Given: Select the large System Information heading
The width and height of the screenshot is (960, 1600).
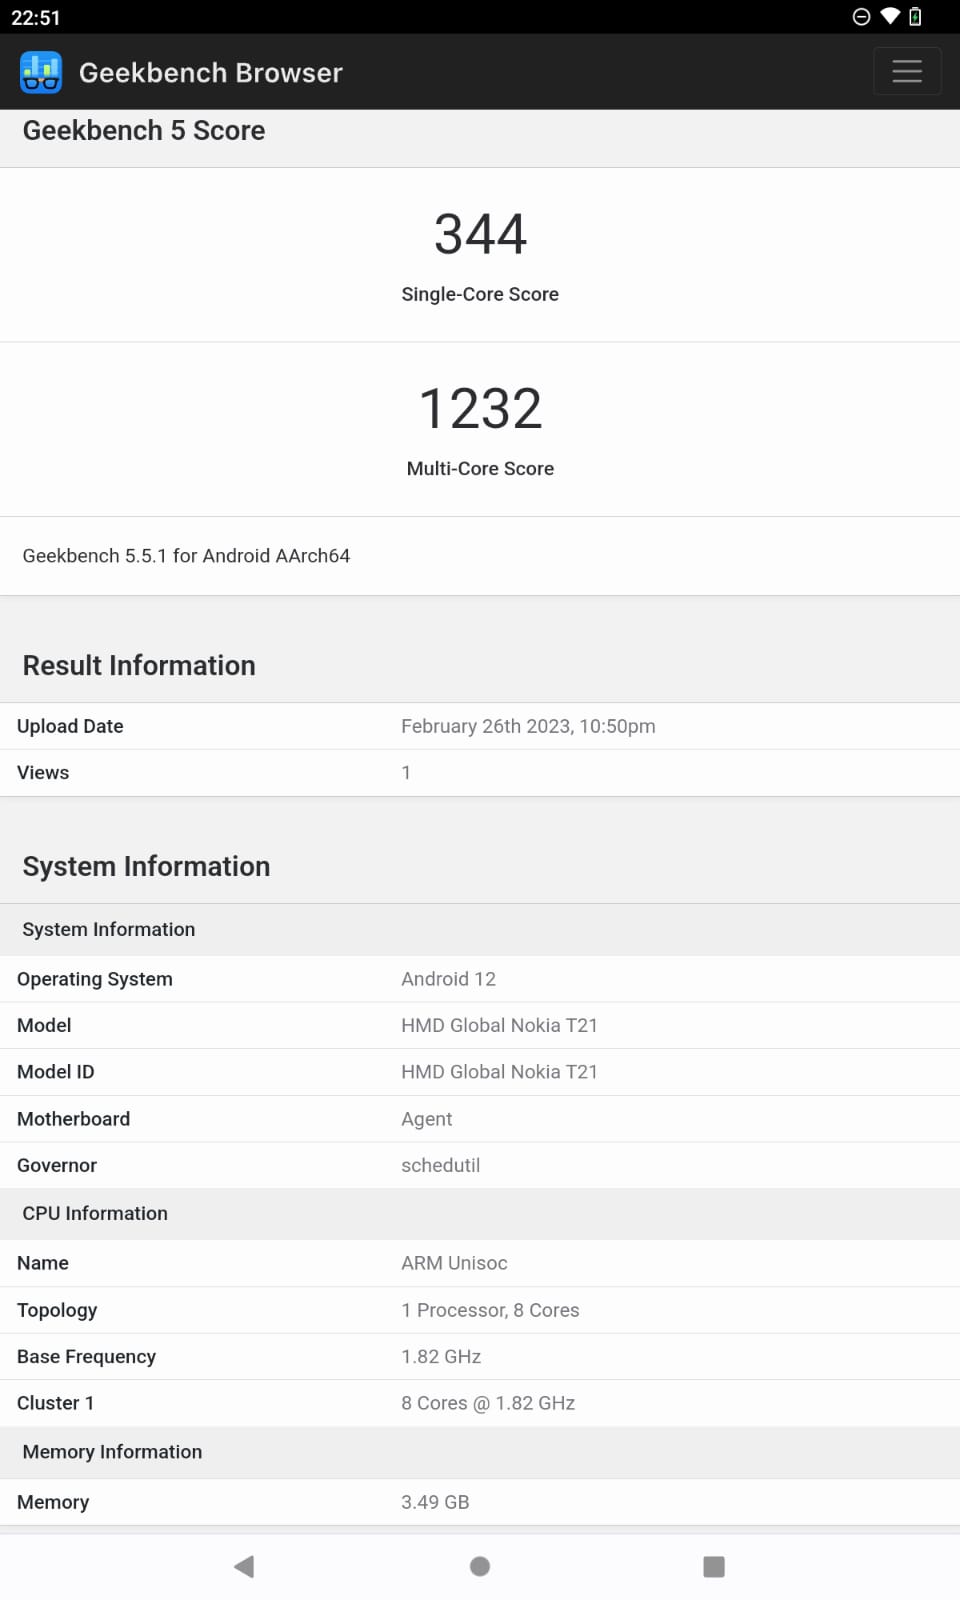Looking at the screenshot, I should pos(146,866).
